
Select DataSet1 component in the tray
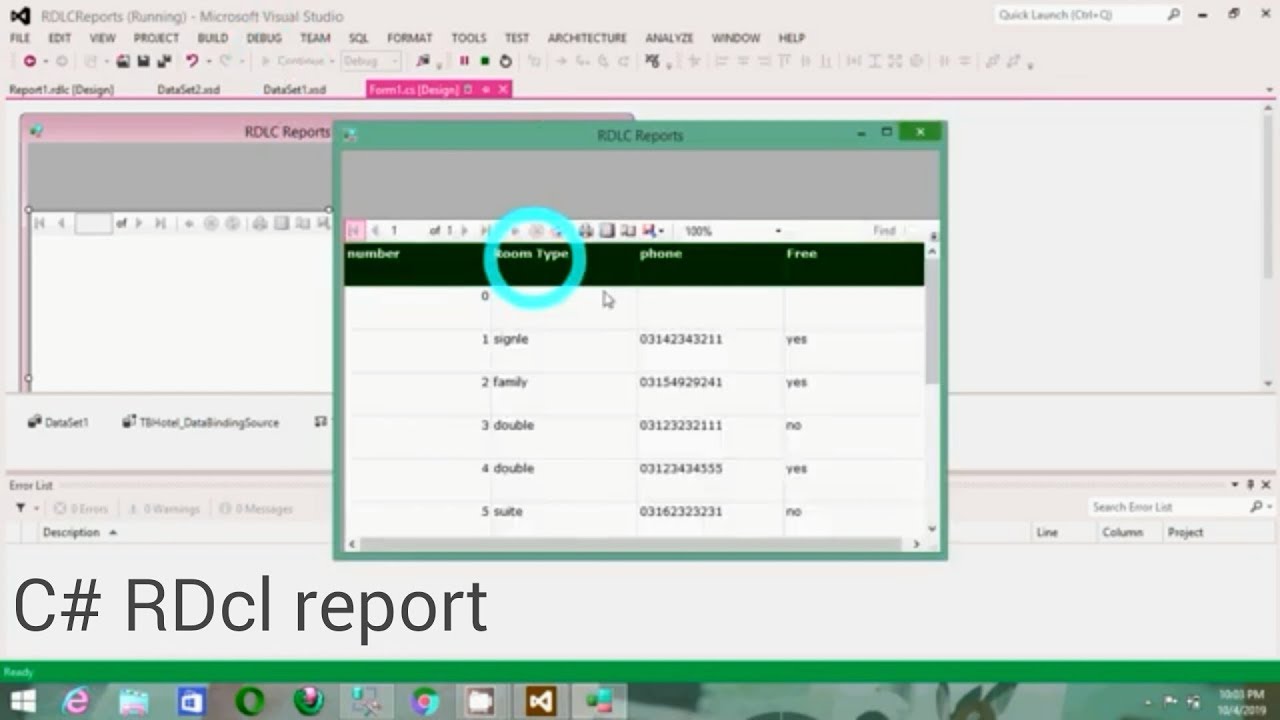[x=58, y=423]
